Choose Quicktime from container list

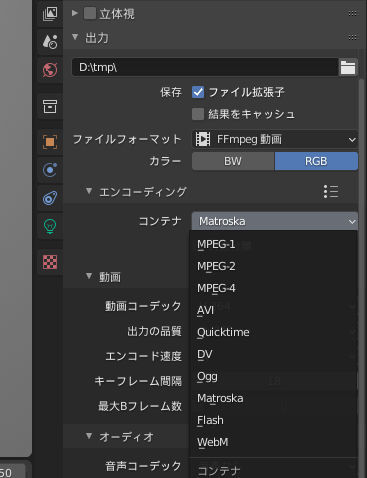(x=273, y=332)
